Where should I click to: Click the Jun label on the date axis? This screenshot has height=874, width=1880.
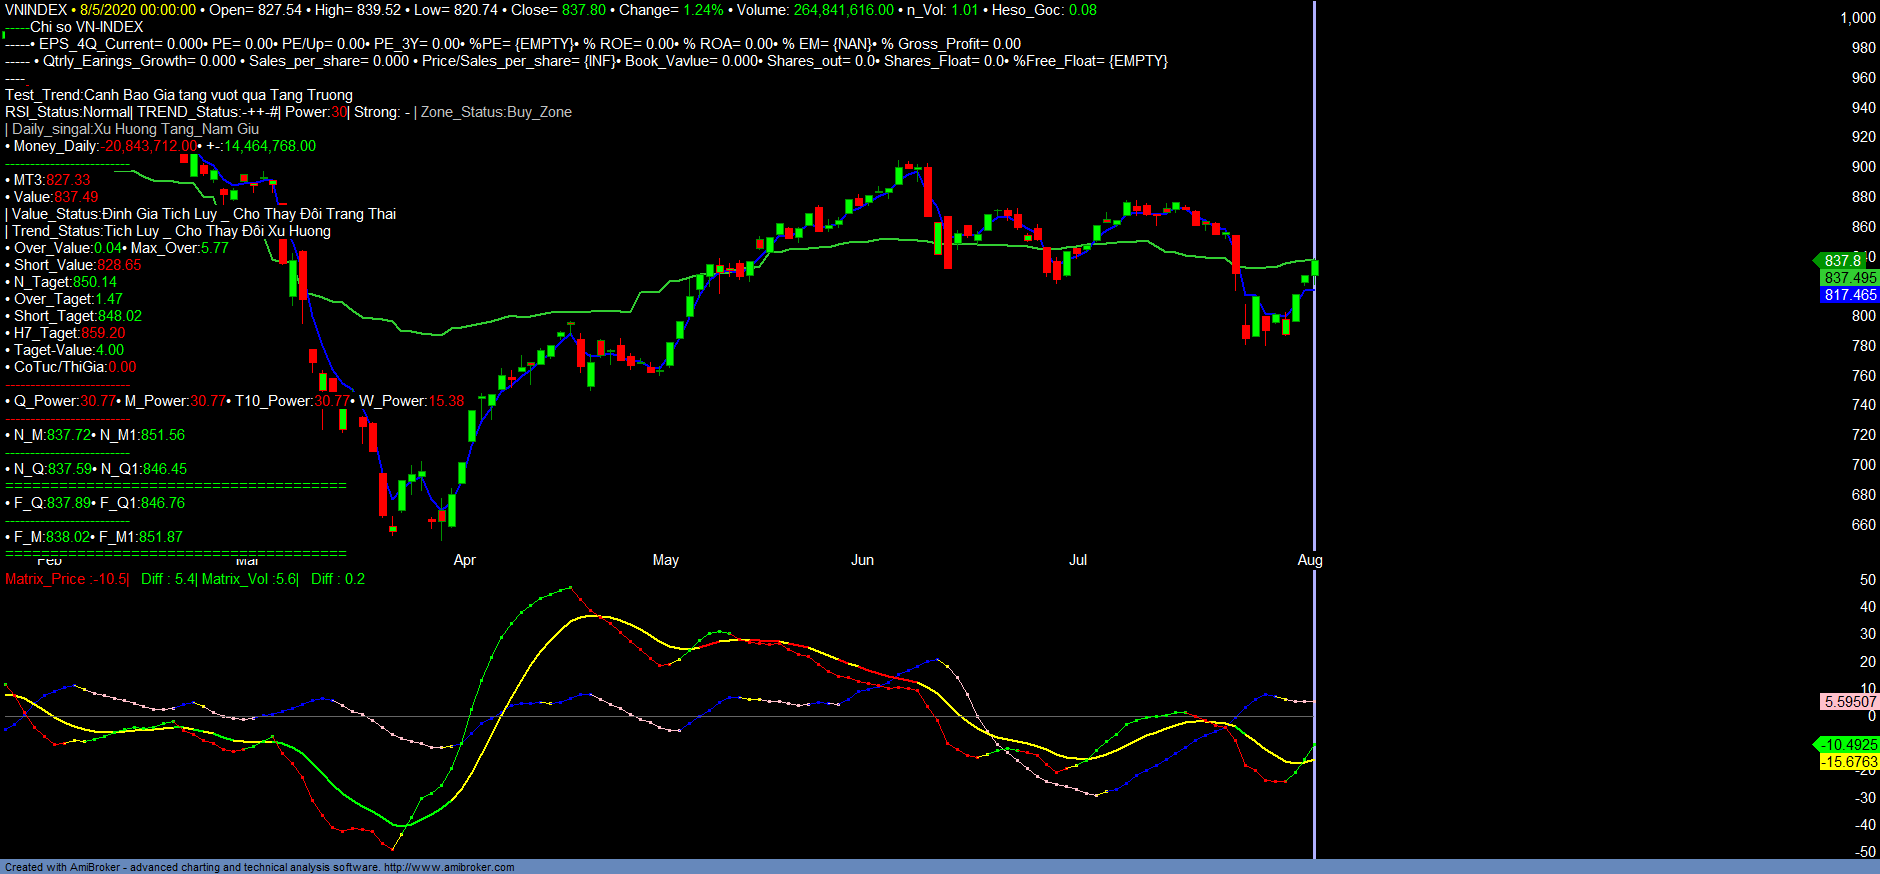pyautogui.click(x=862, y=560)
